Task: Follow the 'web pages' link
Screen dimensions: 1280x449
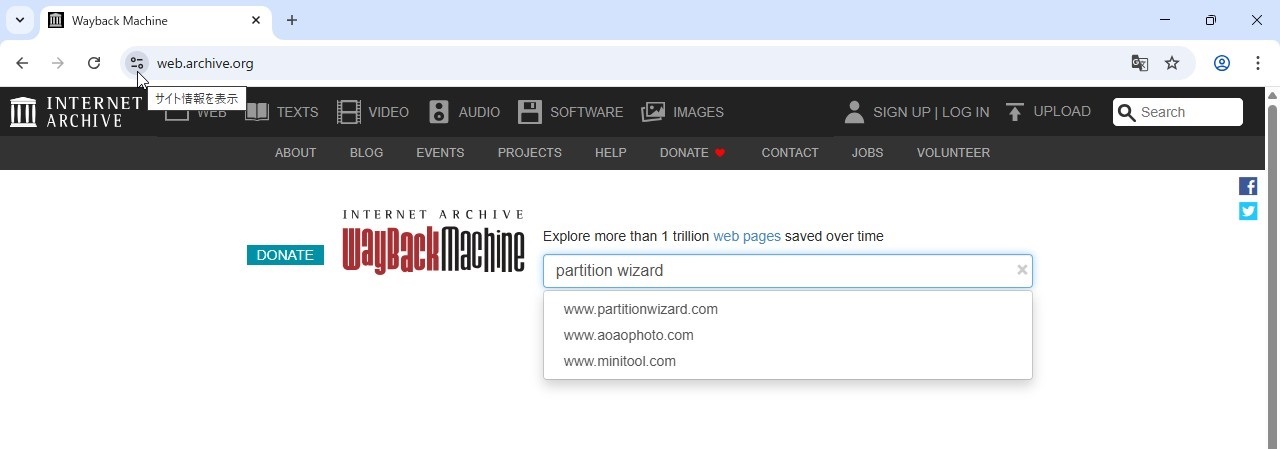Action: (x=746, y=236)
